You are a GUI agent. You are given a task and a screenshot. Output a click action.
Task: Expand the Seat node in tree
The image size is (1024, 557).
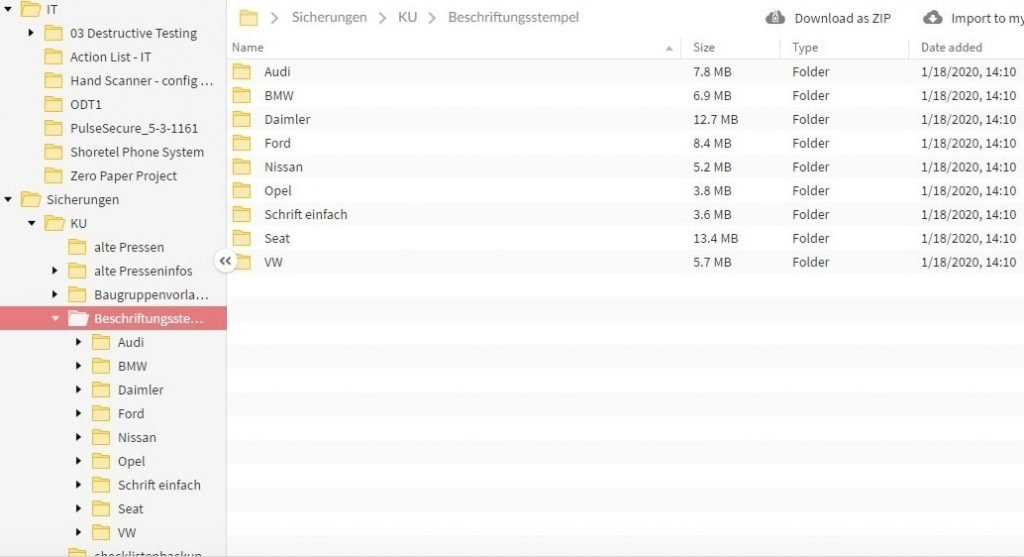tap(78, 508)
